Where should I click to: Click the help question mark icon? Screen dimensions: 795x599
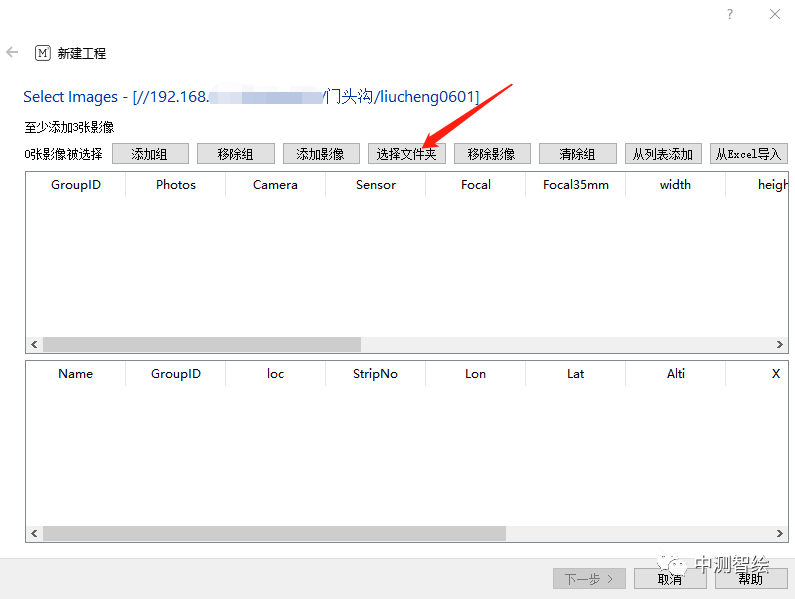coord(730,14)
